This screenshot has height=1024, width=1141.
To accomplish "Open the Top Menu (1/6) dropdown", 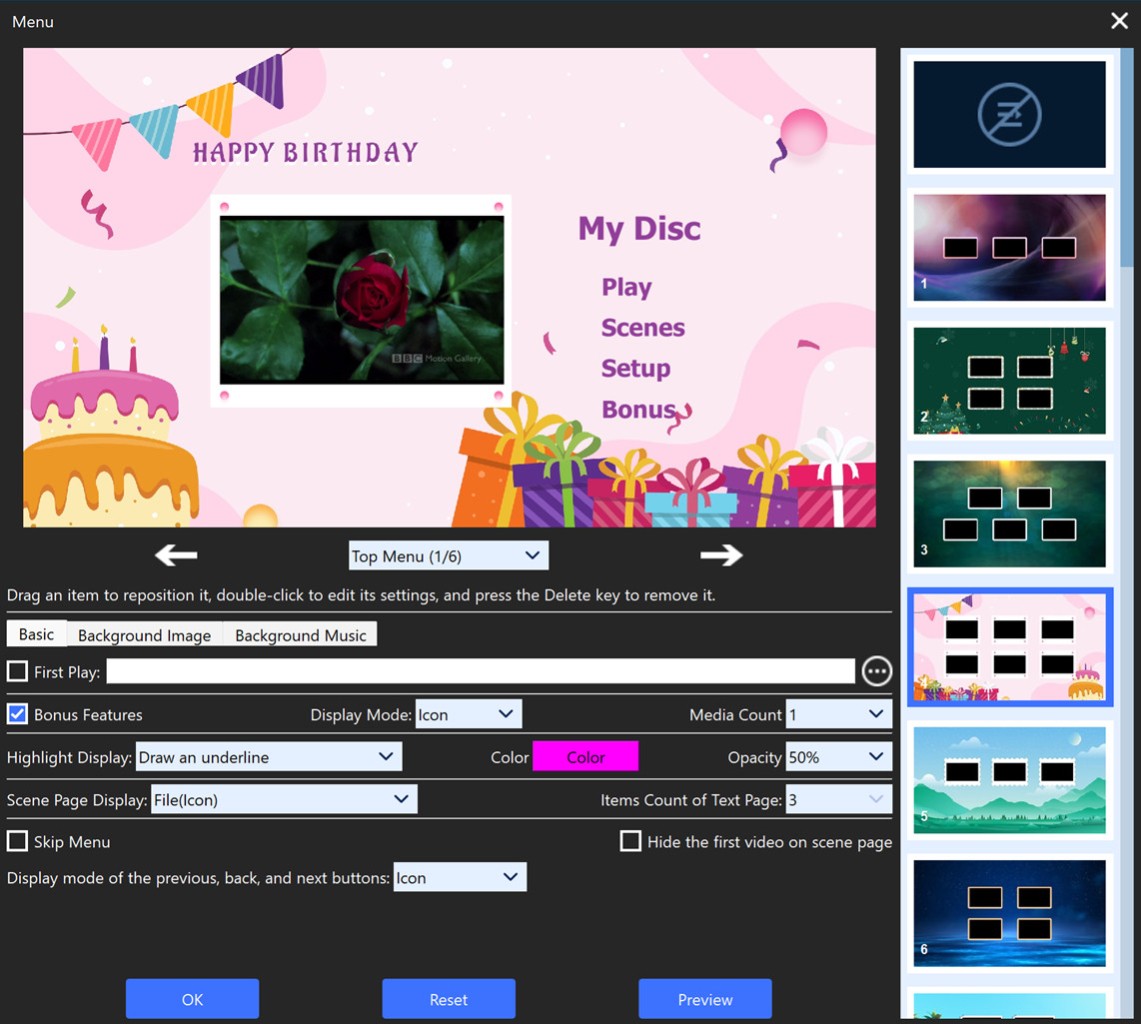I will pos(448,555).
